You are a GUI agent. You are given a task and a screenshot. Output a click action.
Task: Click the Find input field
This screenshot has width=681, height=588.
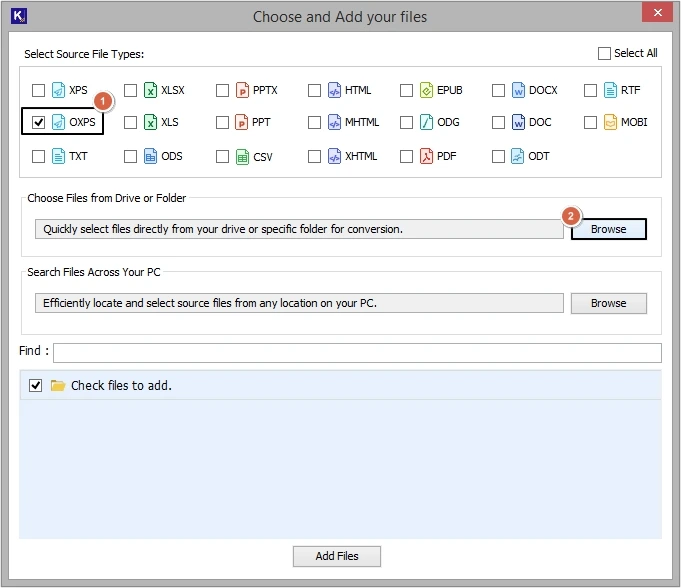click(x=357, y=353)
